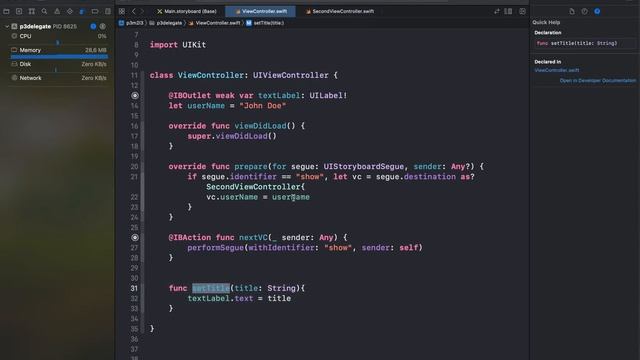
Task: Click textLabel.text on line 32
Action: coord(220,298)
